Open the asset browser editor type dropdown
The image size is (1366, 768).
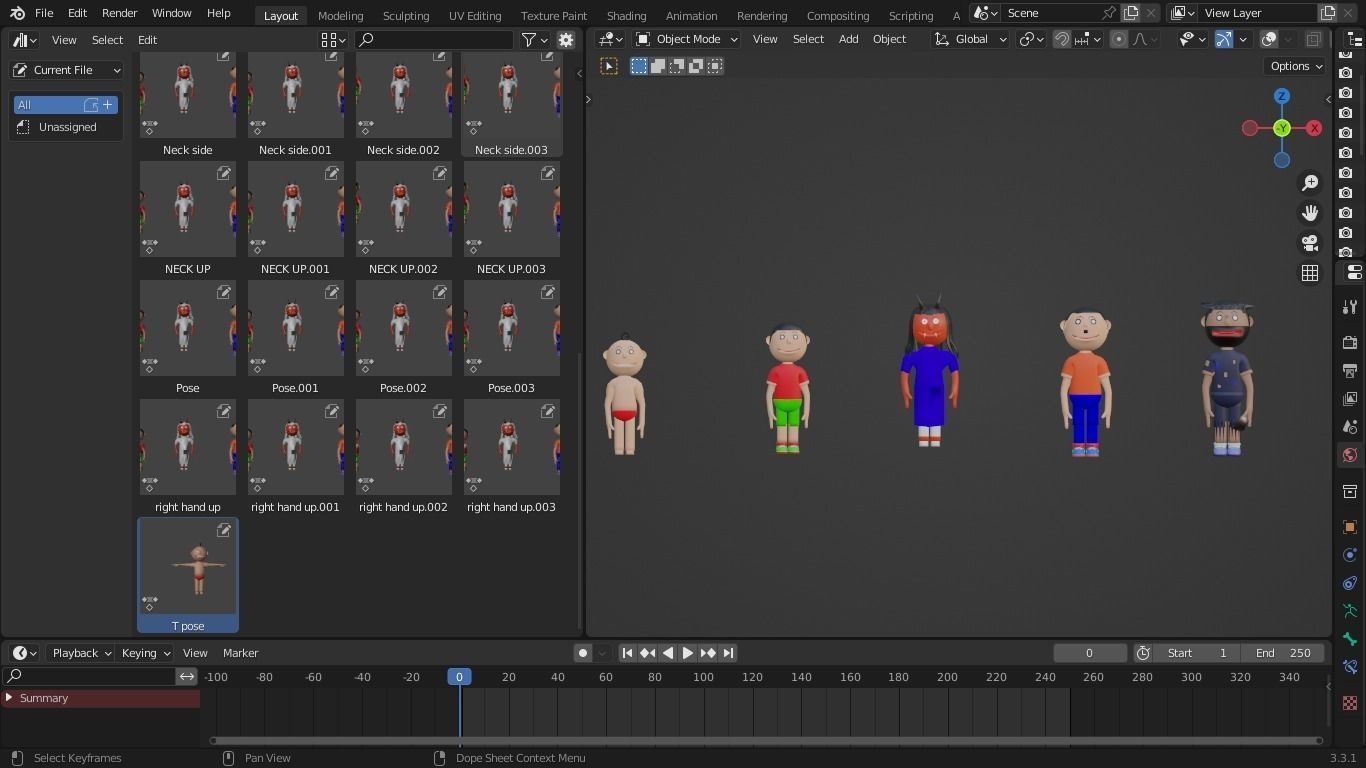[24, 40]
